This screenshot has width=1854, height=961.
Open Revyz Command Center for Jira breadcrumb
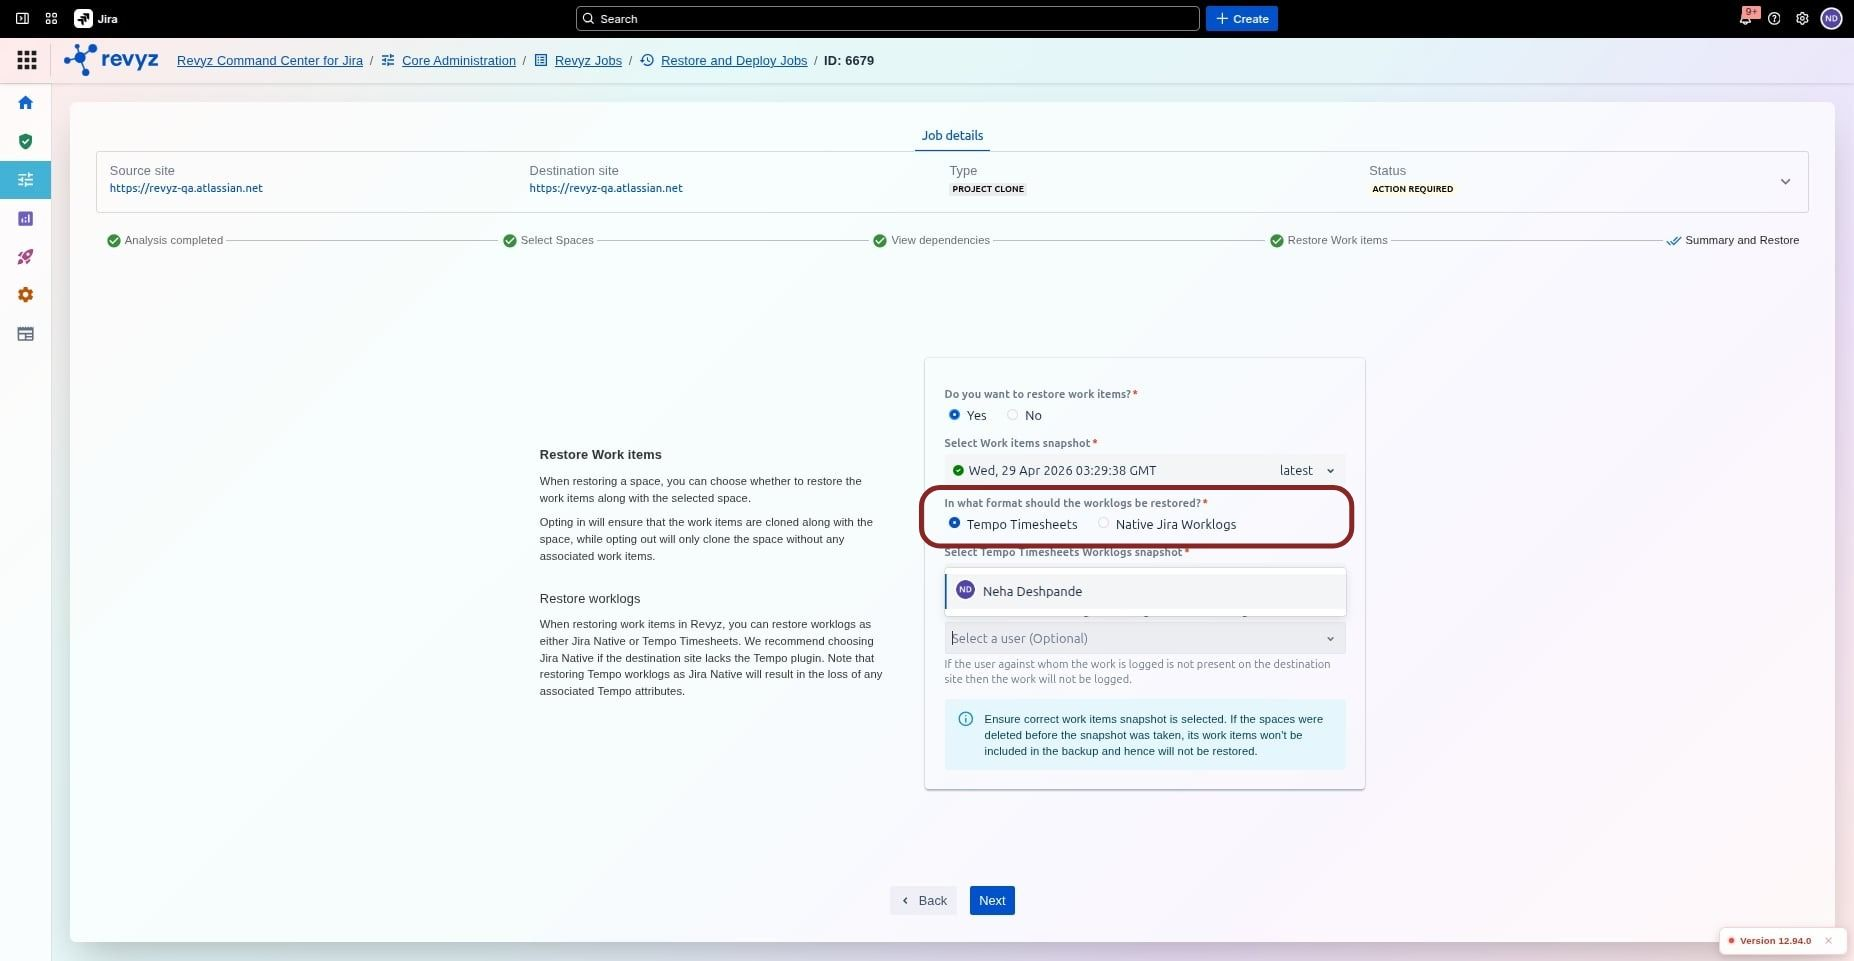tap(270, 60)
